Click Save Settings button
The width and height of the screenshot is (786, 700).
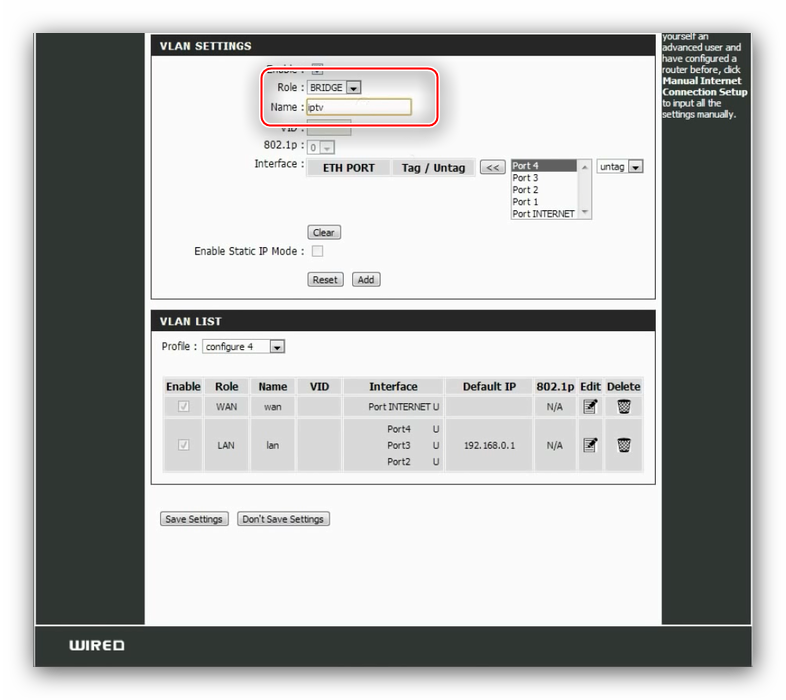click(194, 518)
